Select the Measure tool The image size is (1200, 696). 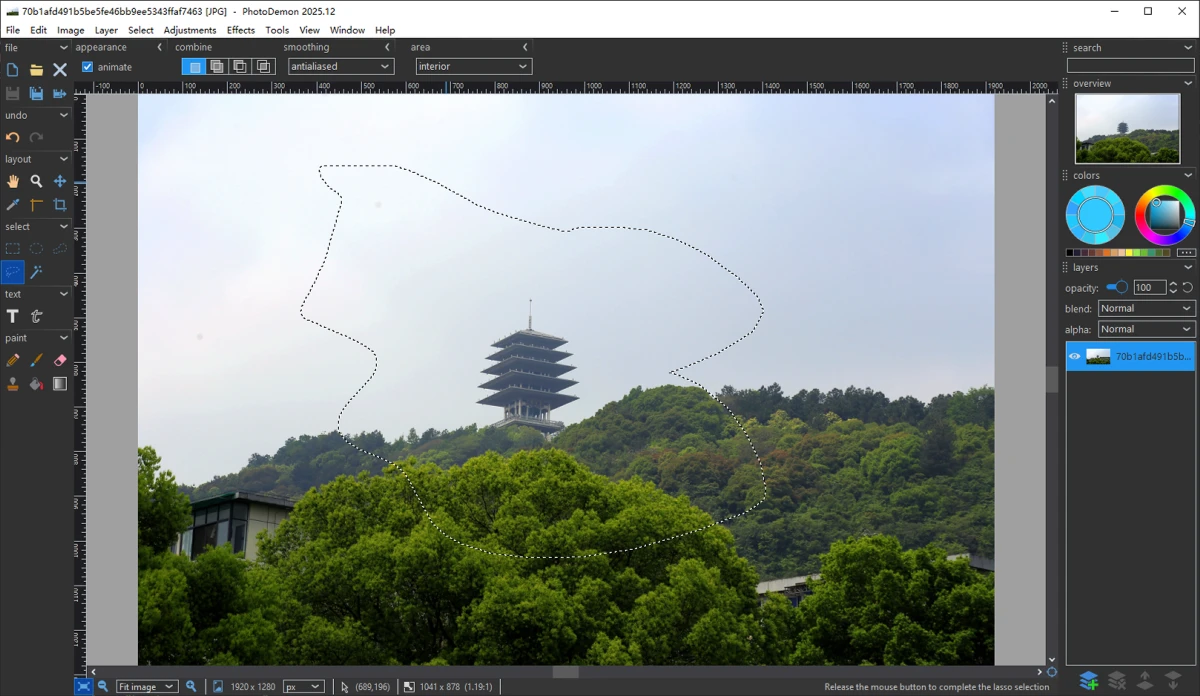[x=36, y=205]
